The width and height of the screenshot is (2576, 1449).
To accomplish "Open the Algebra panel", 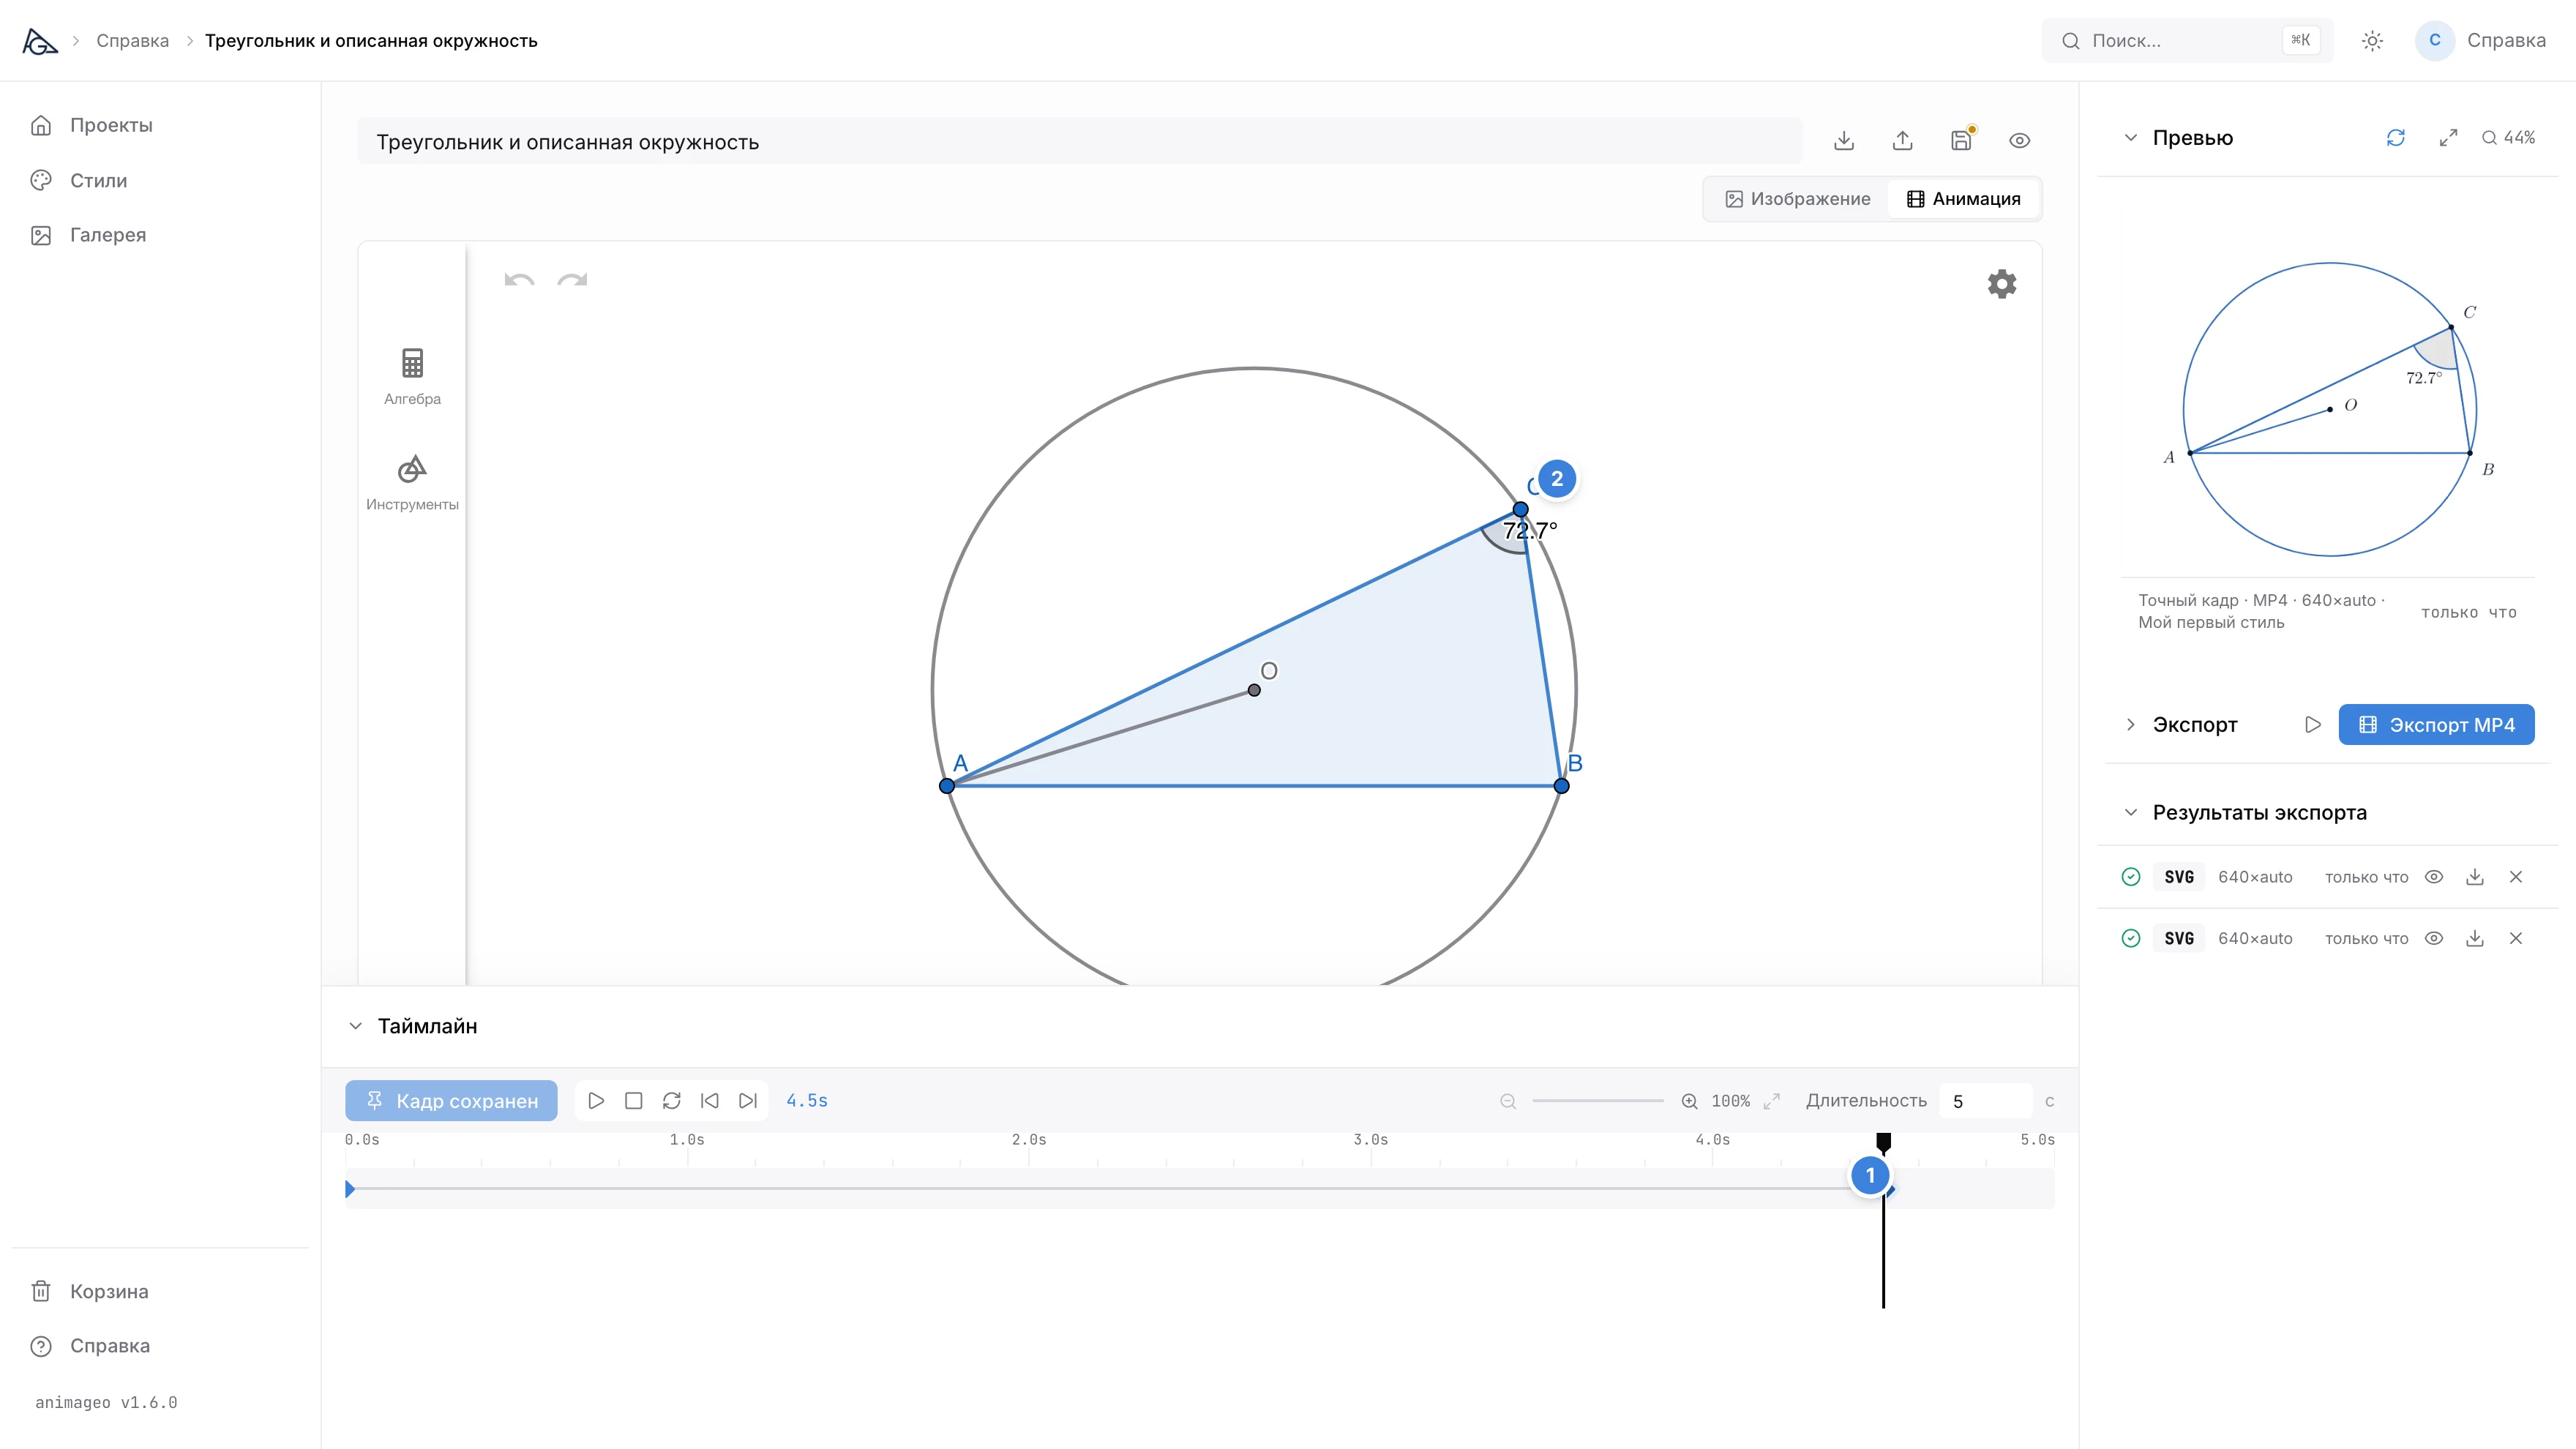I will click(x=412, y=377).
